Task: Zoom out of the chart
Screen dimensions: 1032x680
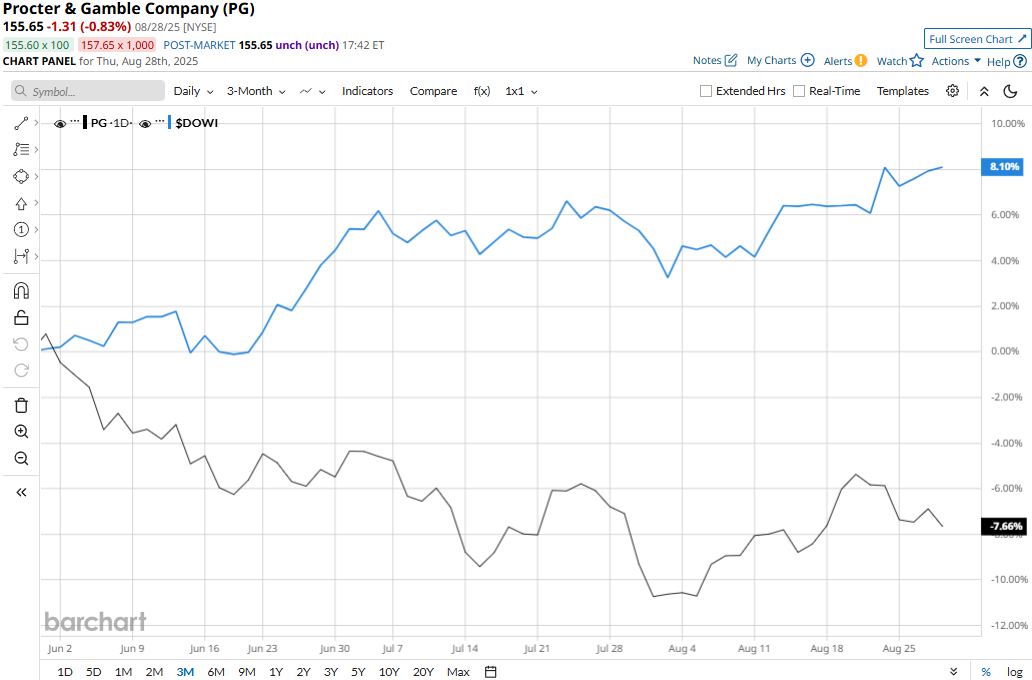Action: pos(21,458)
